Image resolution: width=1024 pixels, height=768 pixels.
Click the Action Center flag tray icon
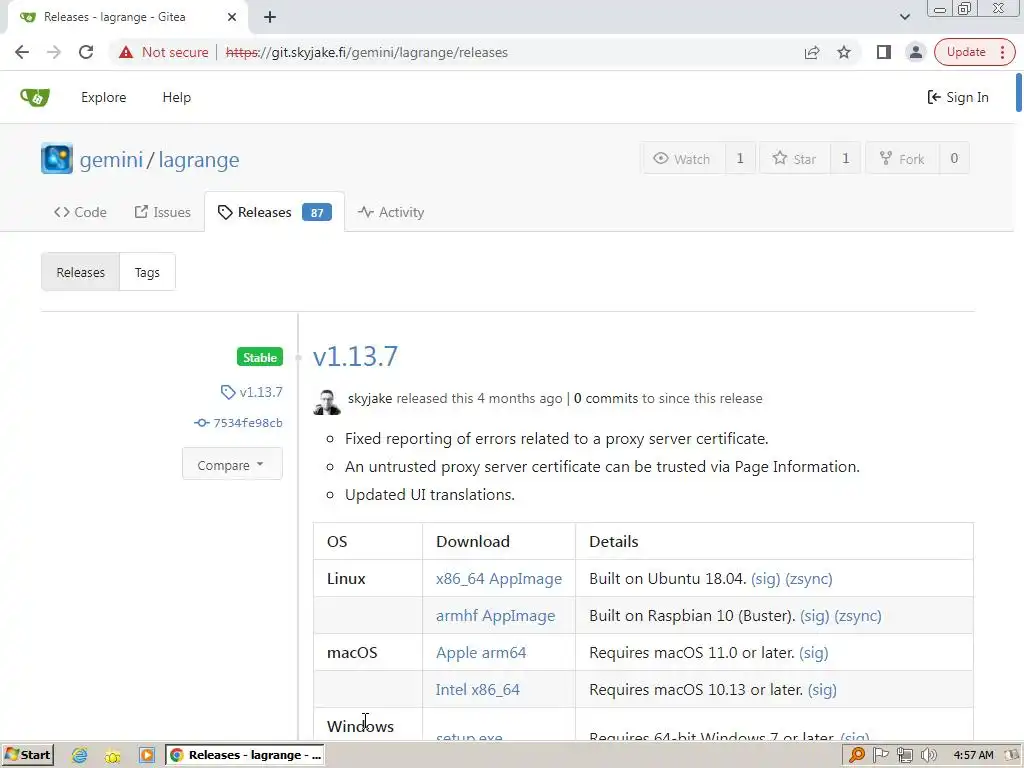point(880,755)
